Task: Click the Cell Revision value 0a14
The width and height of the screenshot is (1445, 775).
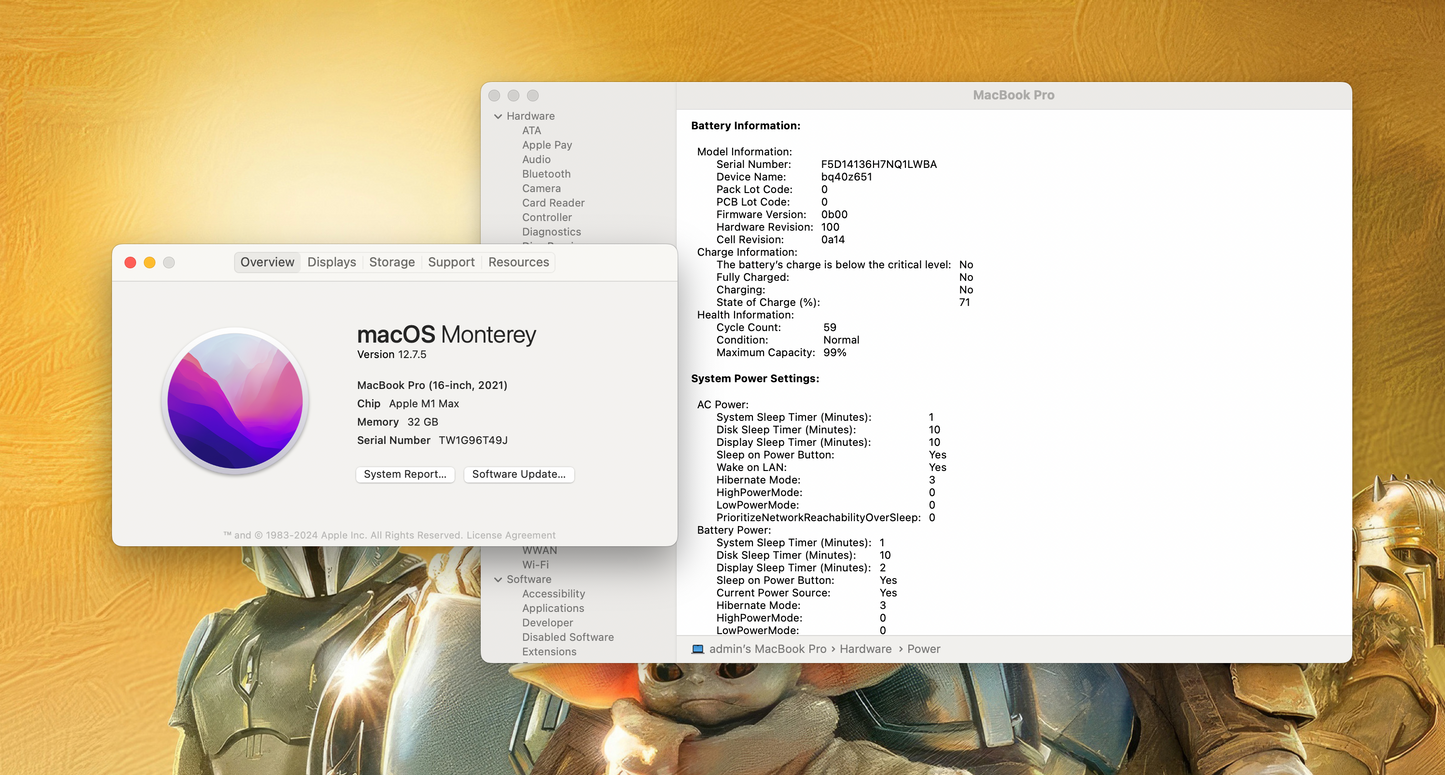Action: [x=833, y=240]
